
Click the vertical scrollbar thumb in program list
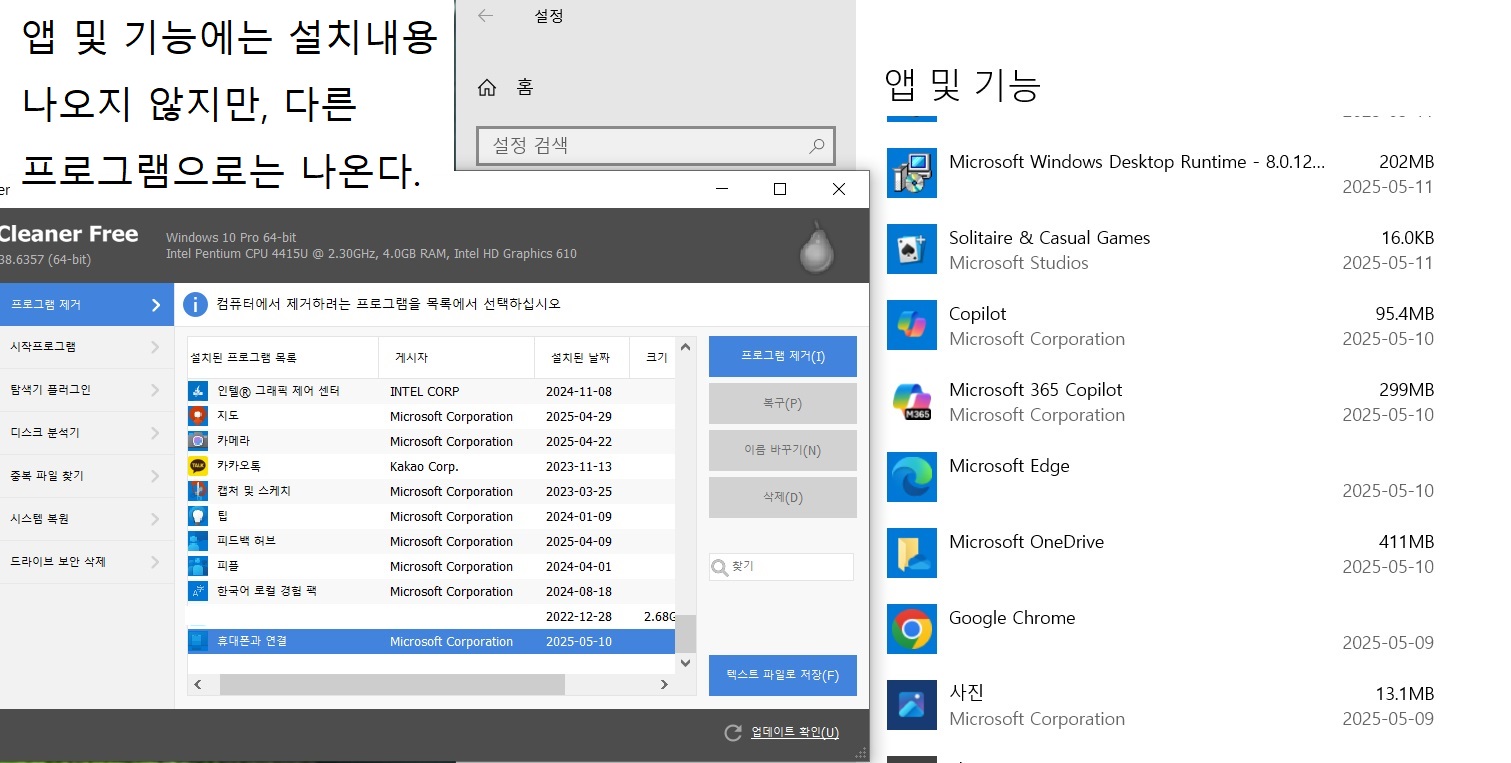(686, 633)
